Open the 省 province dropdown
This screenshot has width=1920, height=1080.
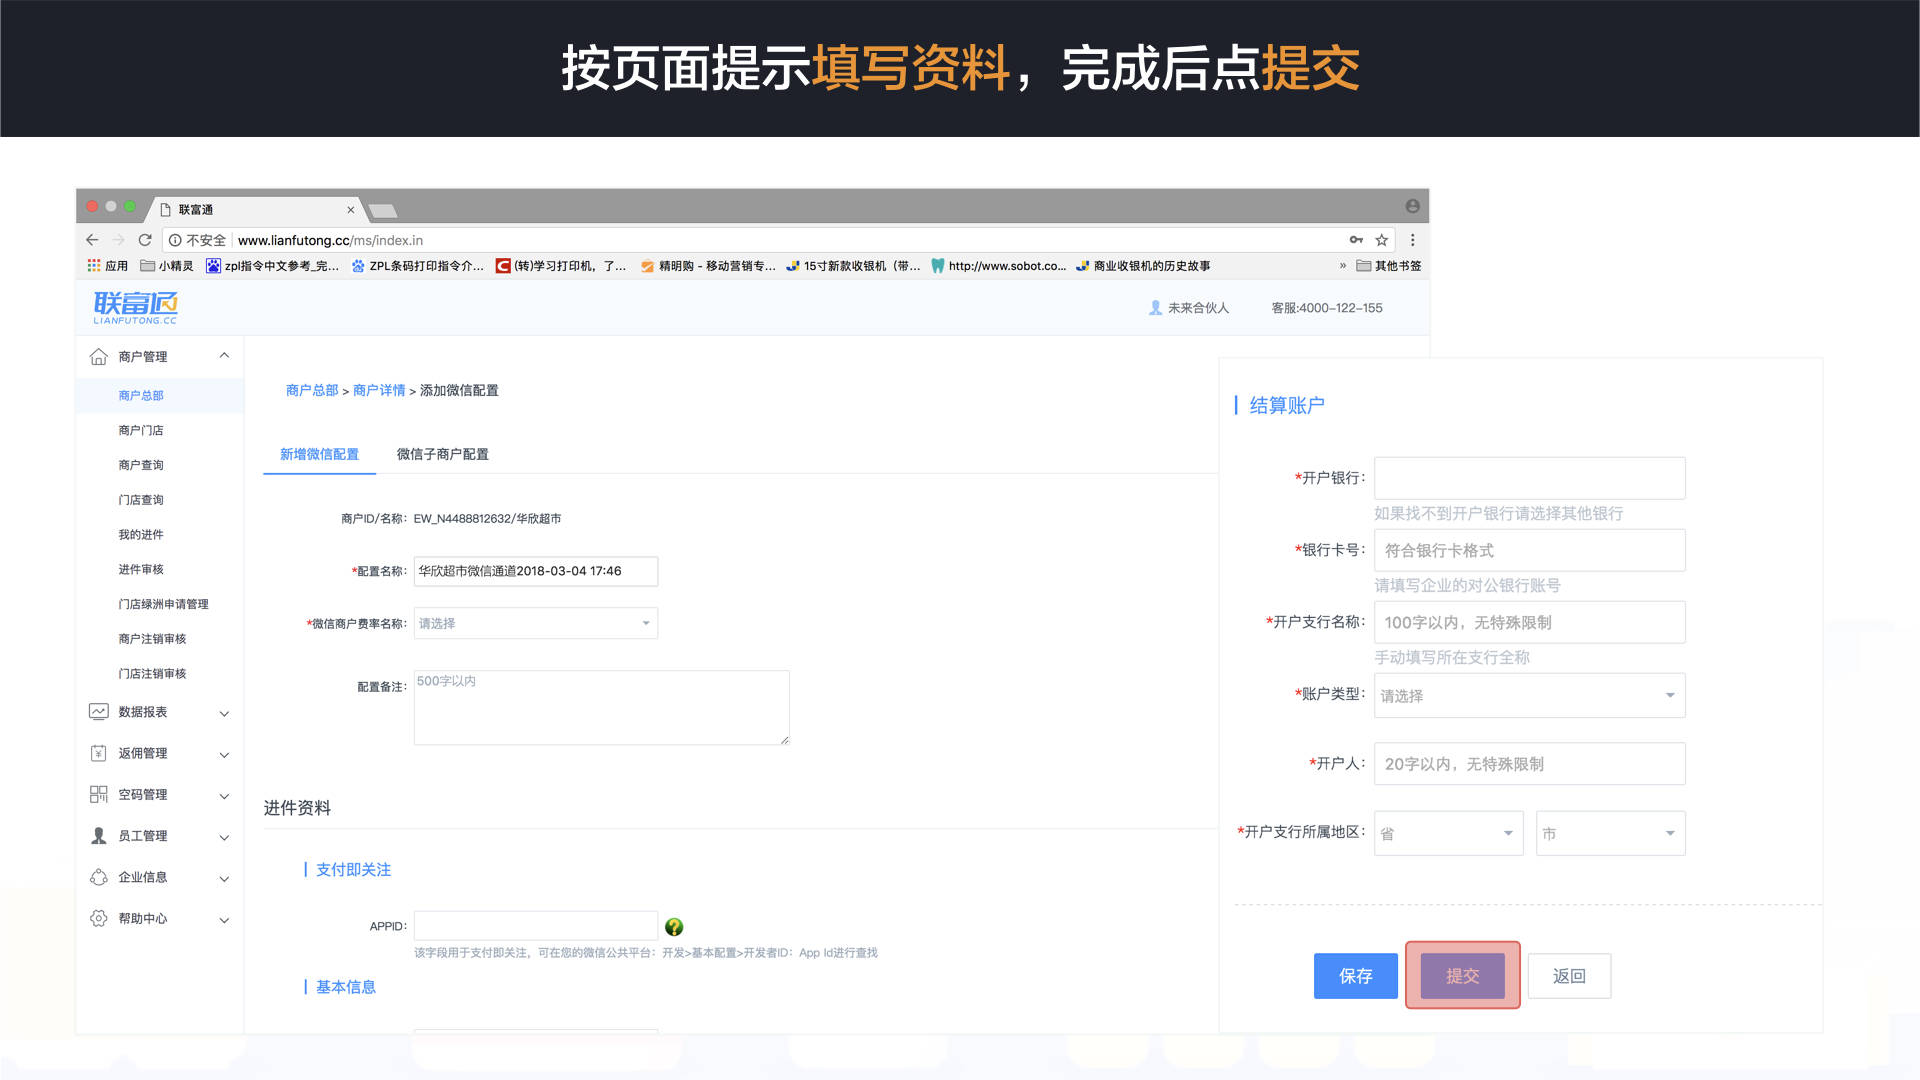[x=1448, y=833]
